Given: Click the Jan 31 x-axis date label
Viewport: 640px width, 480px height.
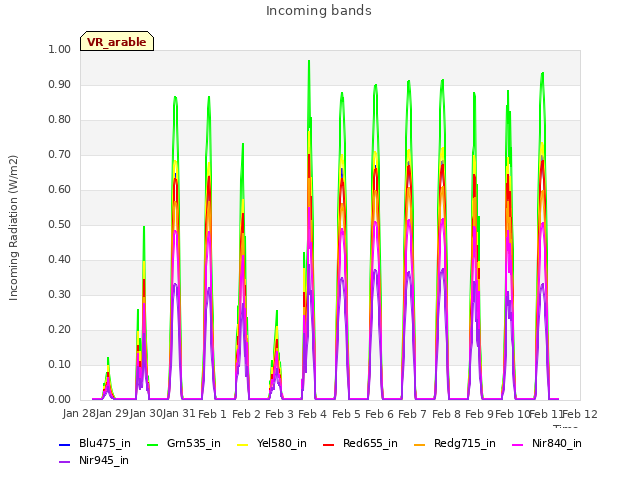Looking at the screenshot, I should [179, 413].
